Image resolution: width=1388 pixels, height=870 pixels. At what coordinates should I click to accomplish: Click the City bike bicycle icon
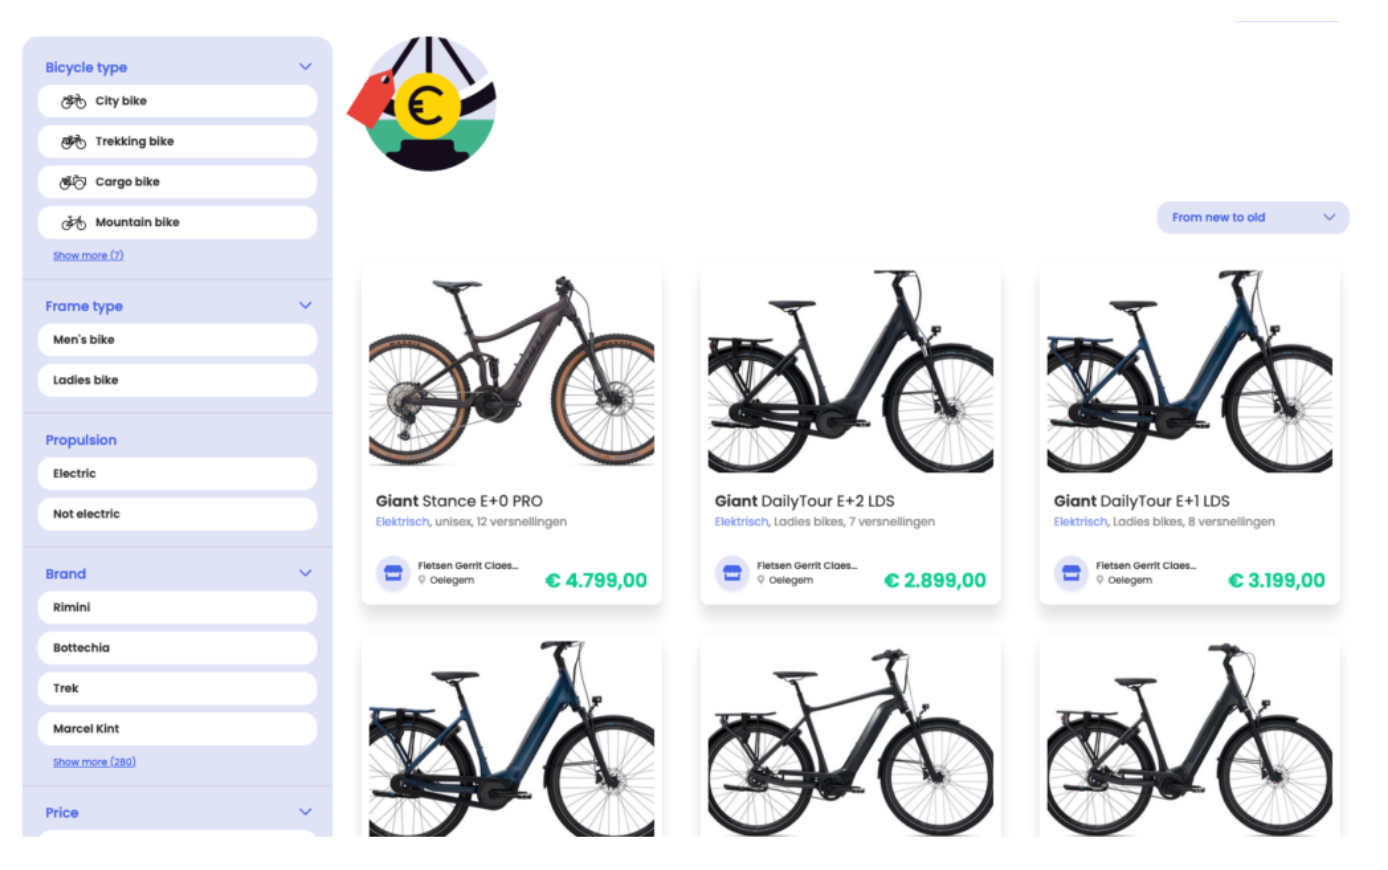pyautogui.click(x=73, y=101)
